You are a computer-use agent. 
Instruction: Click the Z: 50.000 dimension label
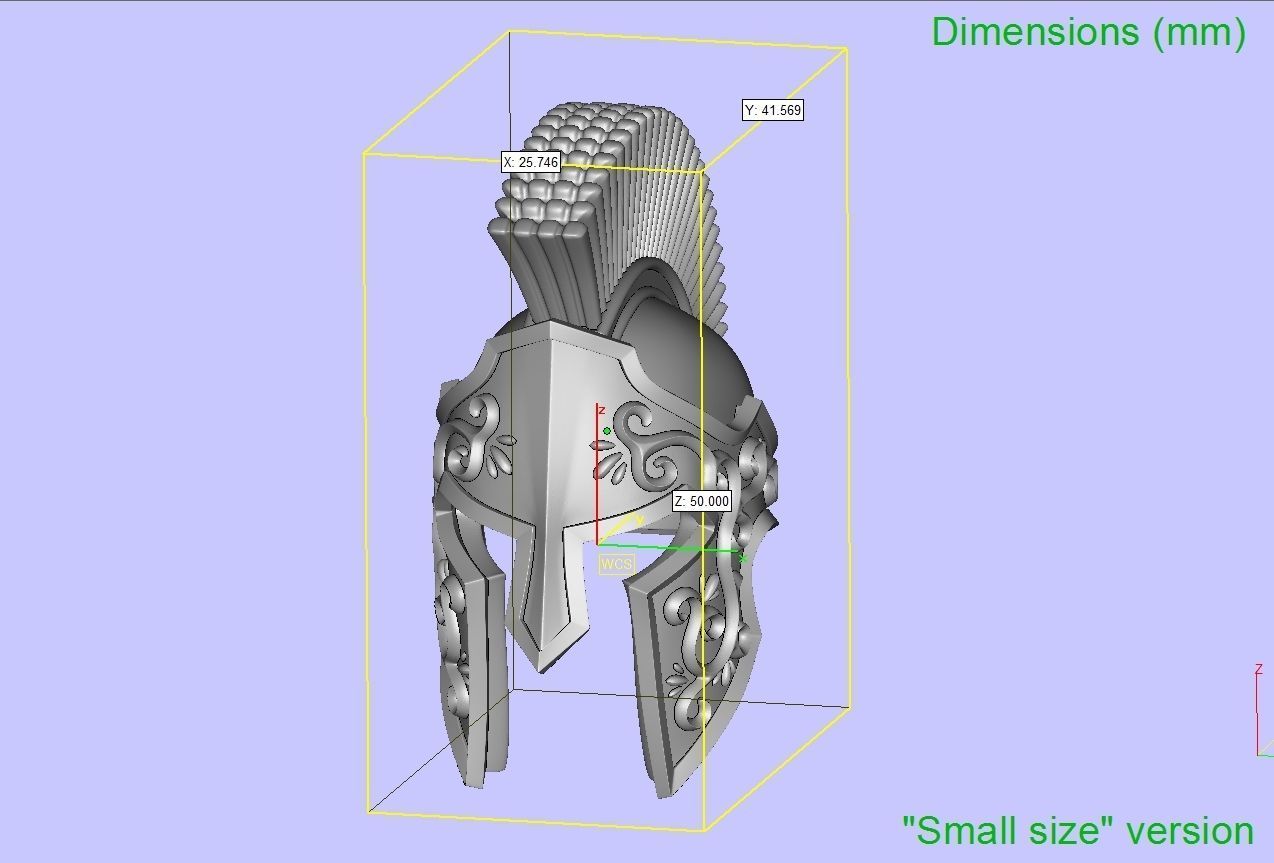click(702, 501)
